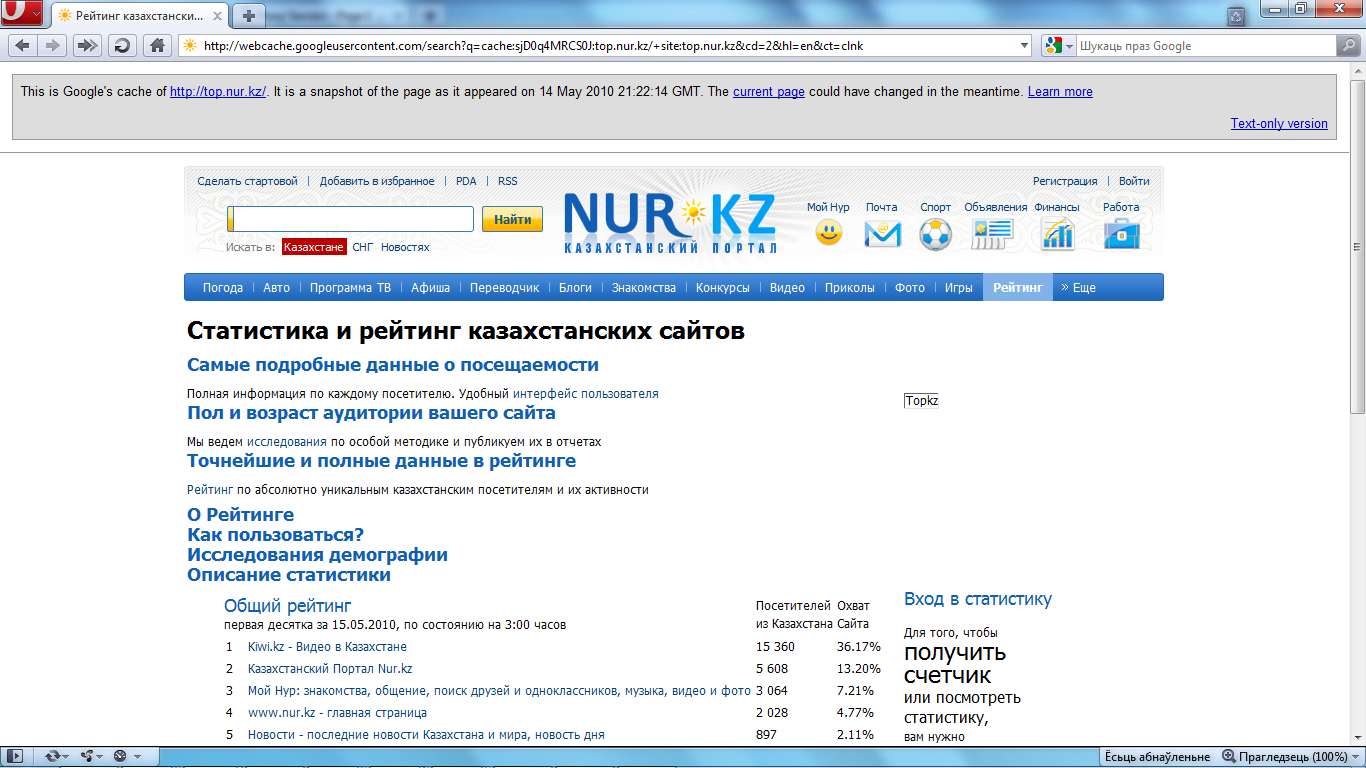Image resolution: width=1366 pixels, height=768 pixels.
Task: Open Opera Unite icon
Action: pyautogui.click(x=86, y=757)
